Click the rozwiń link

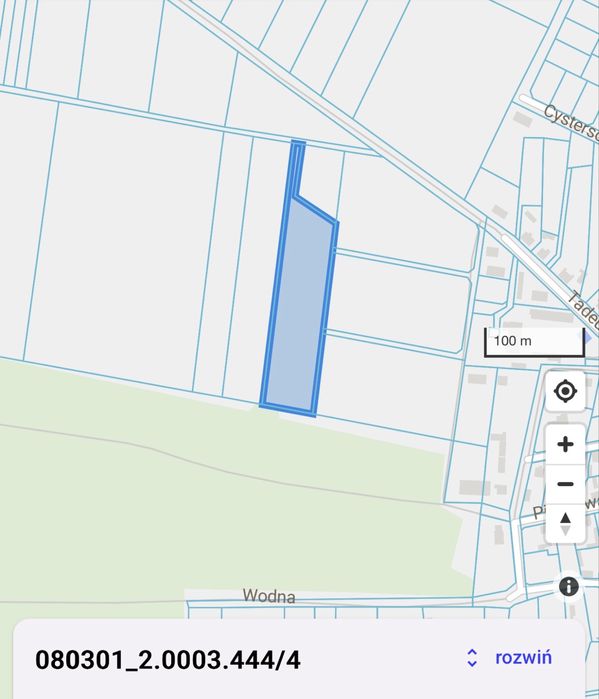[523, 658]
